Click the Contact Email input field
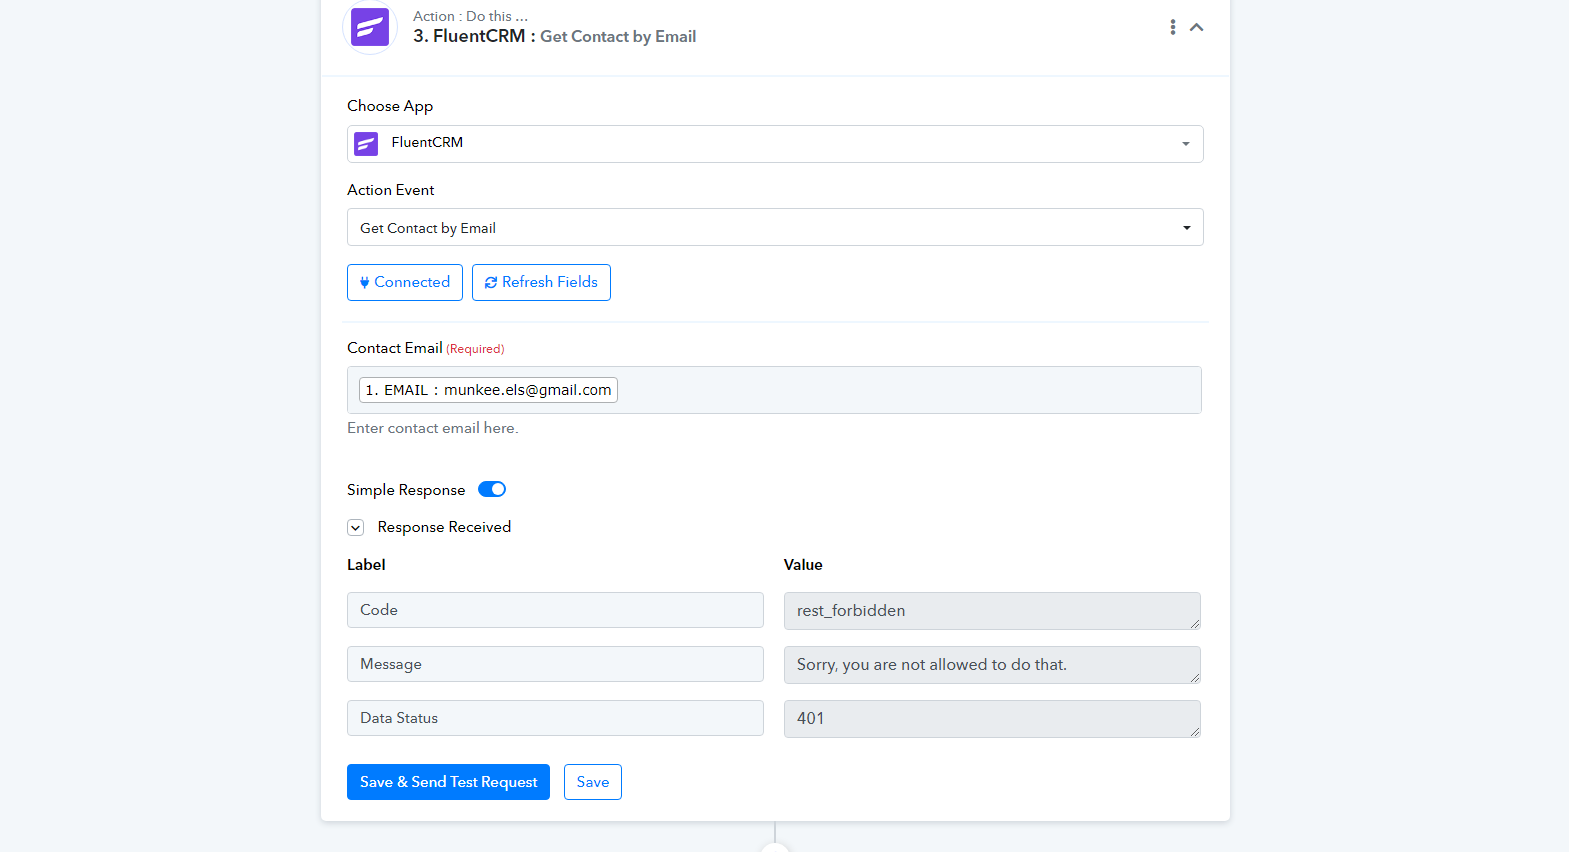 [x=775, y=390]
